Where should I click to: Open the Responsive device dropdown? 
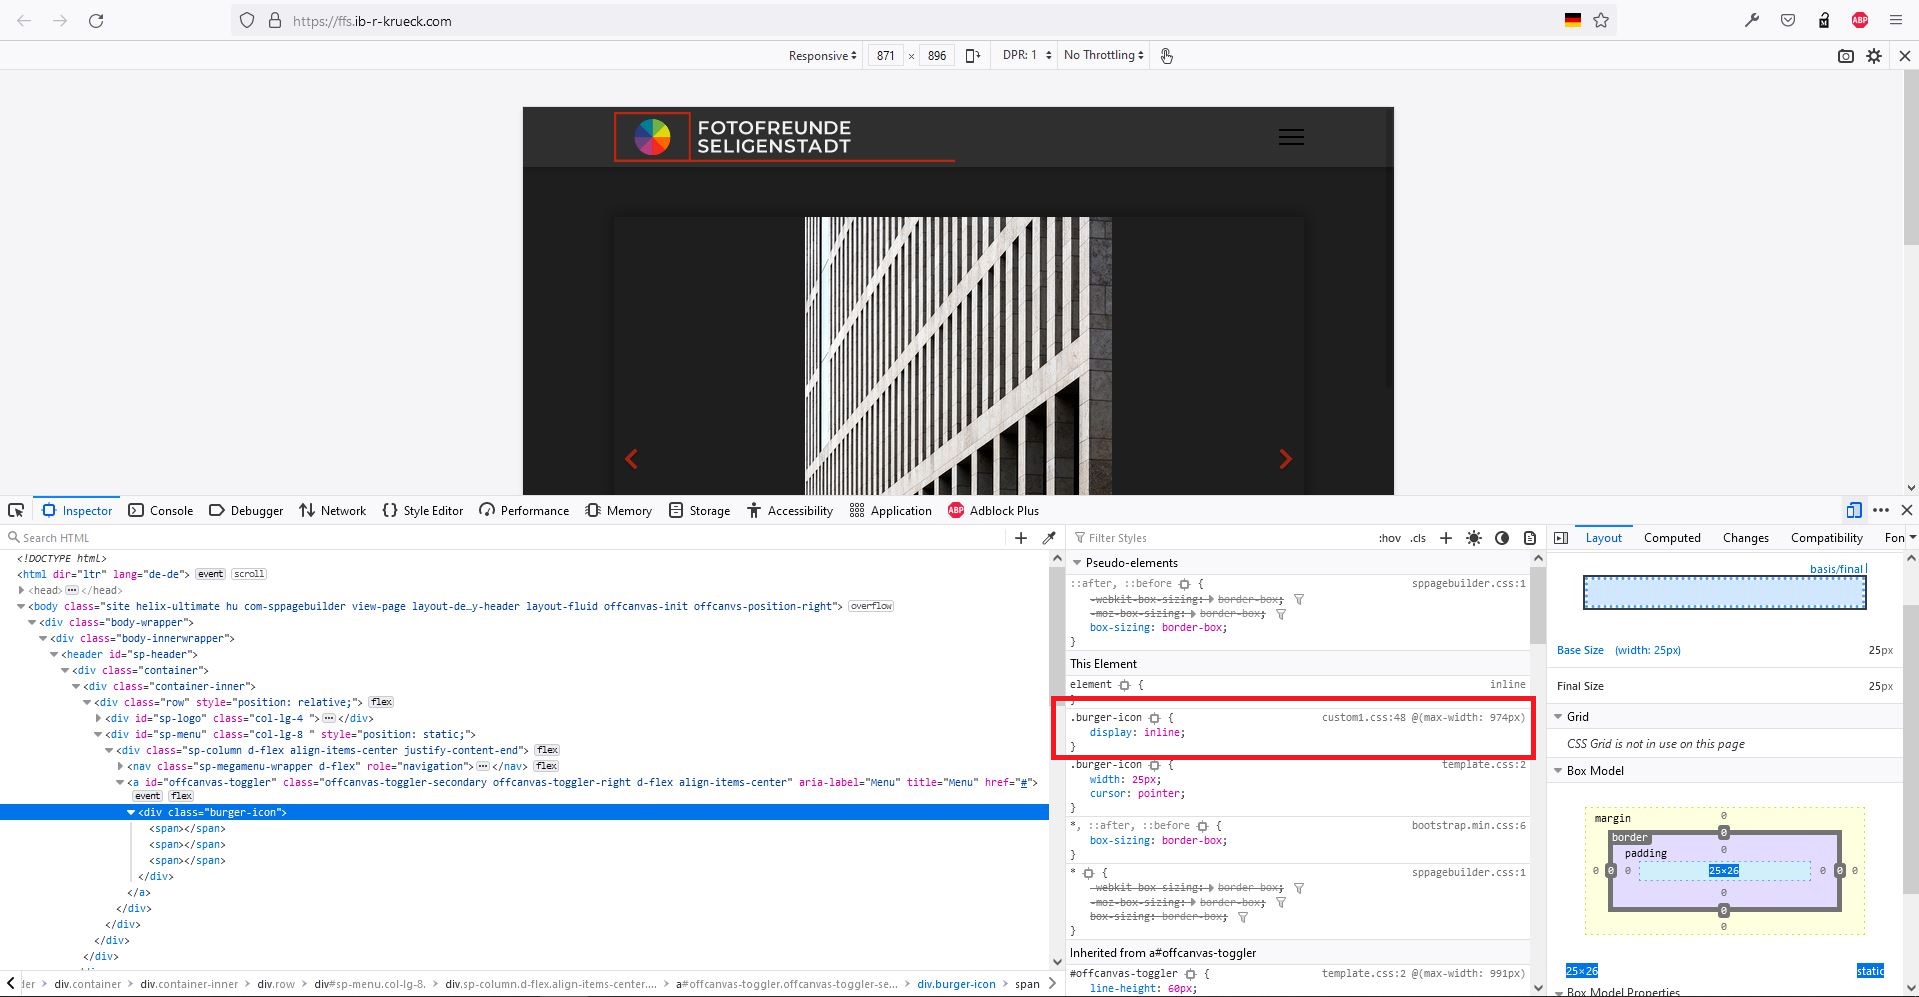[x=822, y=56]
